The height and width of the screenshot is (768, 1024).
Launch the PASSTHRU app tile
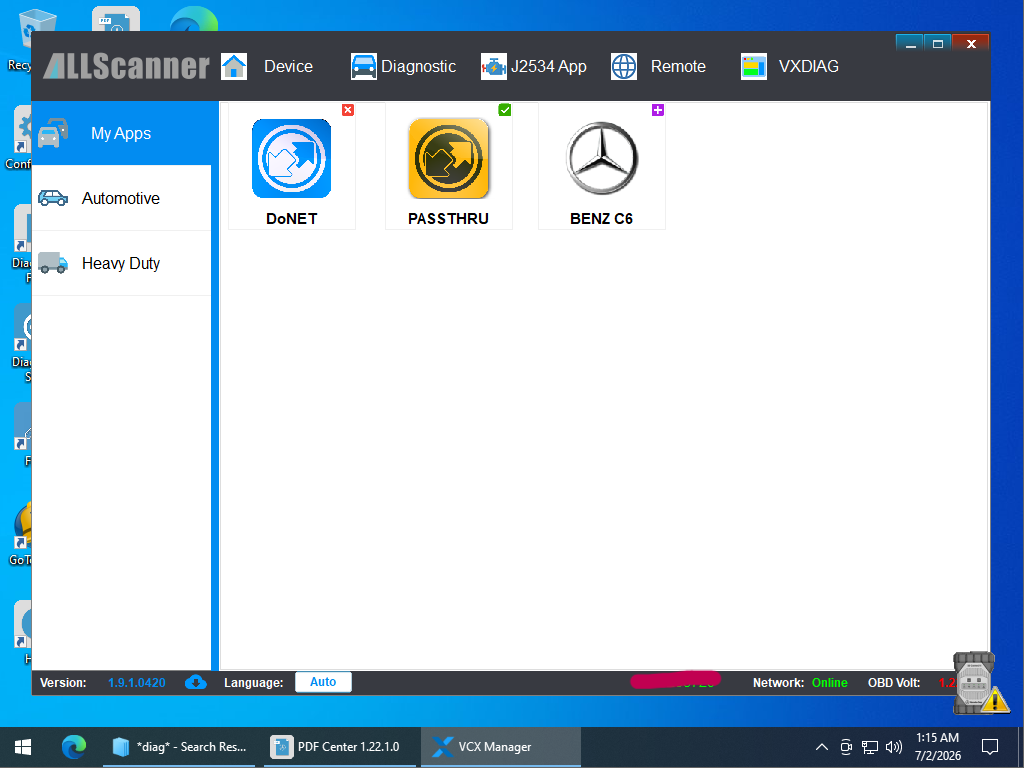pyautogui.click(x=449, y=166)
